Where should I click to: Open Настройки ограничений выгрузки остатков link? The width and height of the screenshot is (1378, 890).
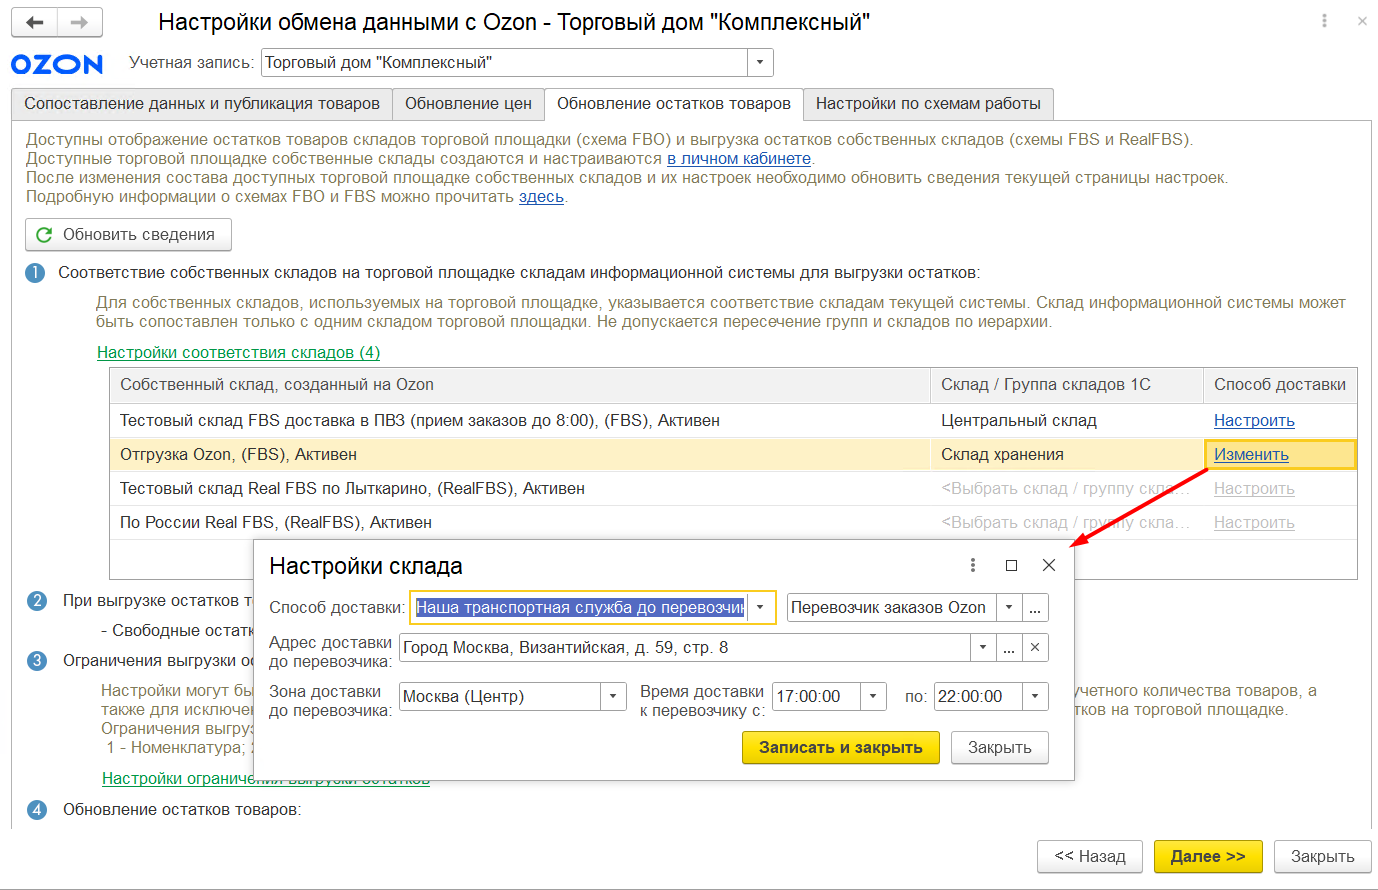[x=266, y=779]
